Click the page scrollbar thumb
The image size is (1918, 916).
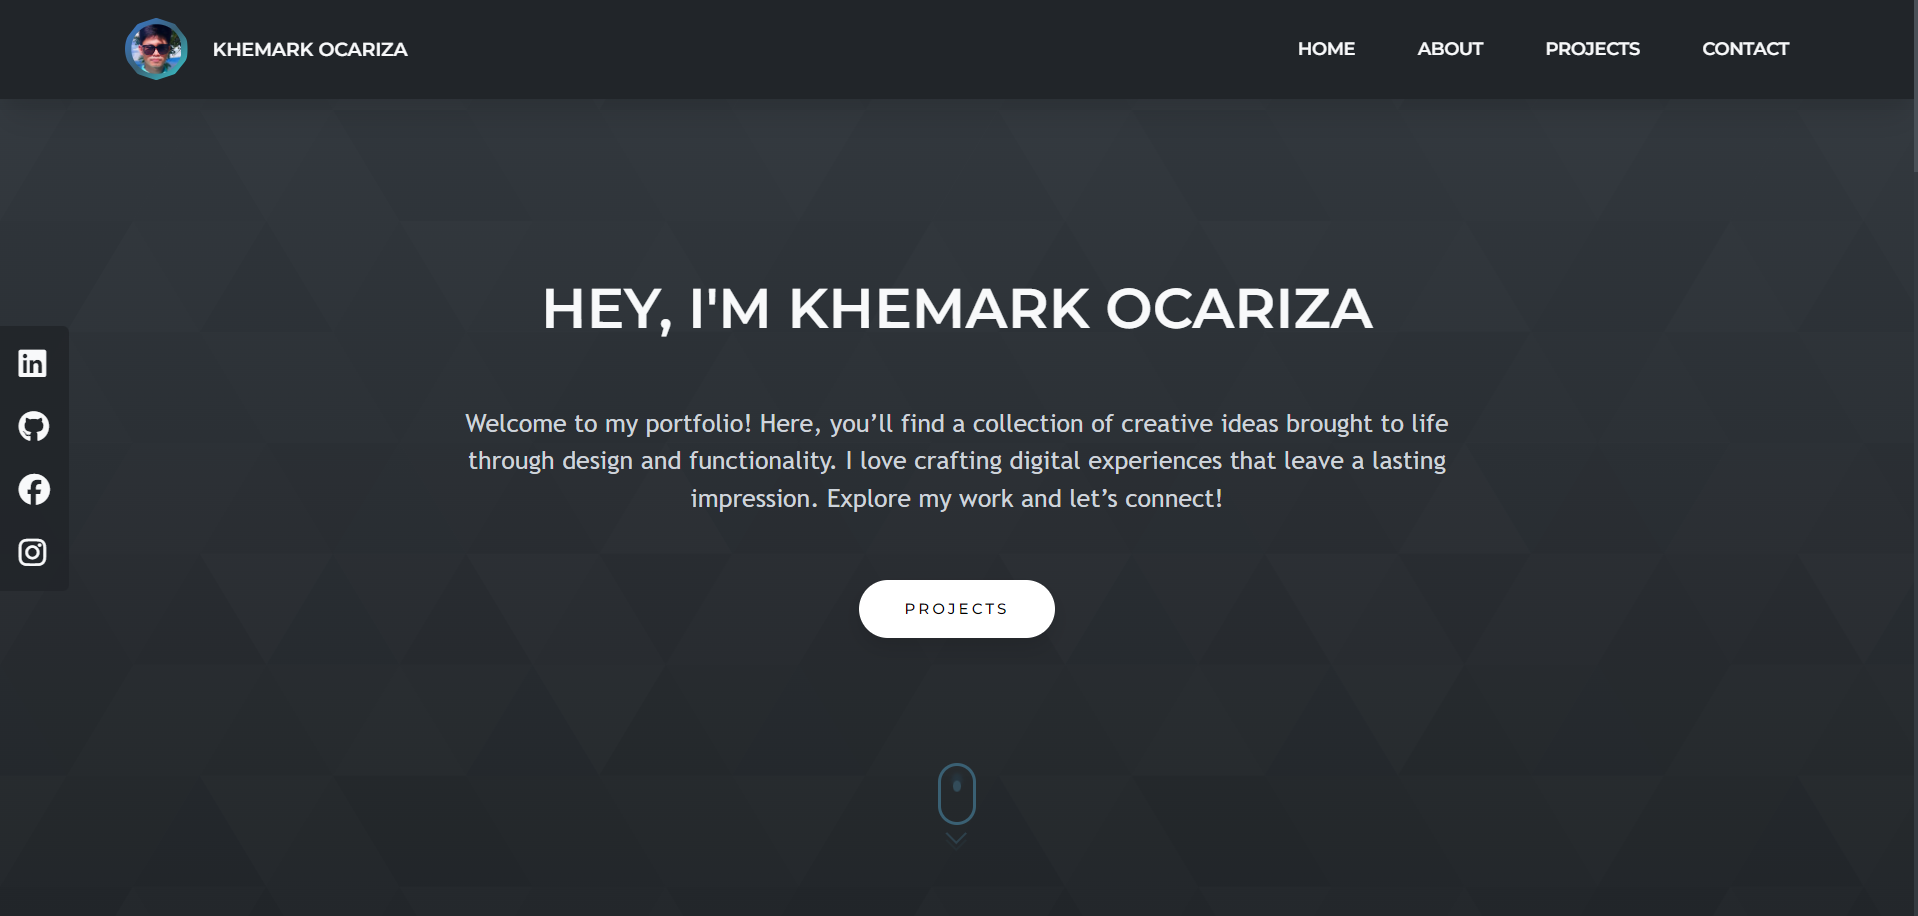click(x=1914, y=85)
